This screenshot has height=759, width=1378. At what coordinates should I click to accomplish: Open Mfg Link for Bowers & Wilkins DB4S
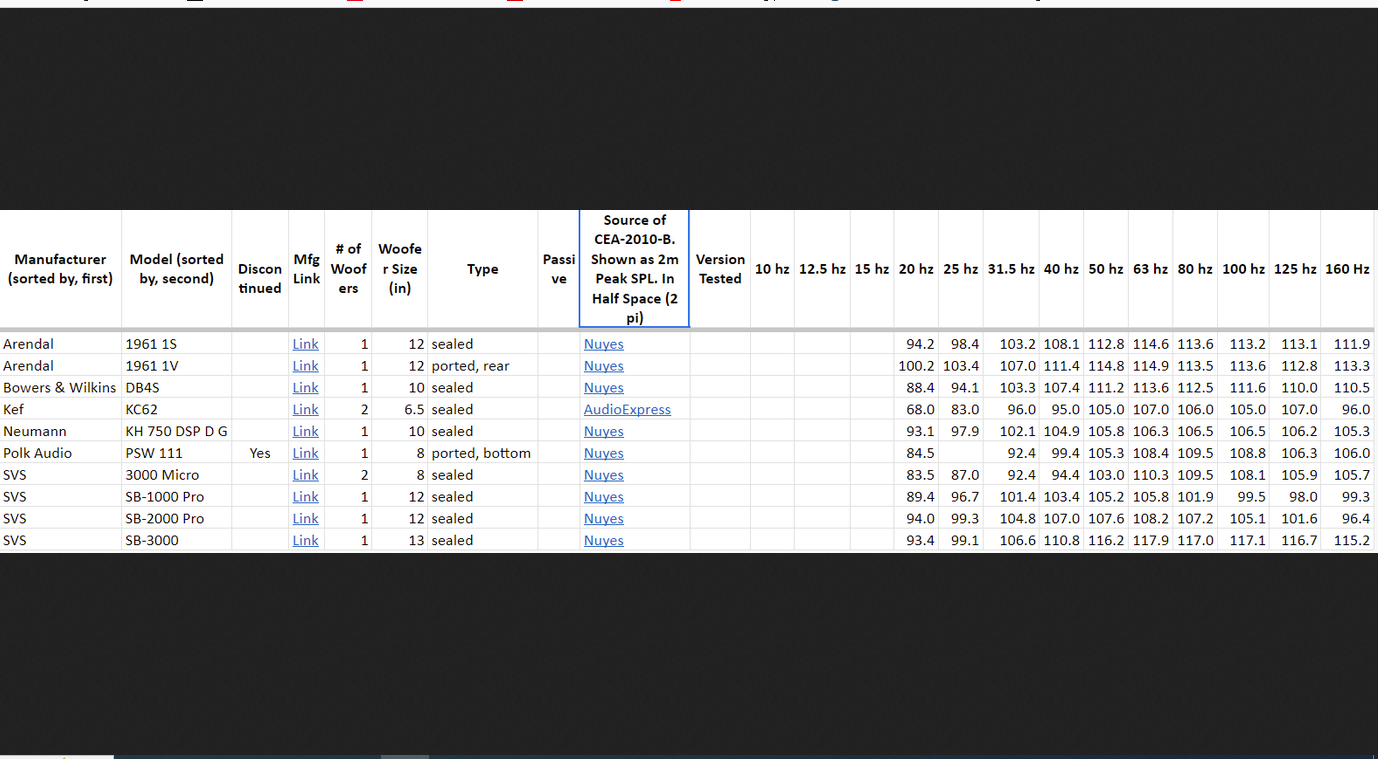tap(305, 388)
